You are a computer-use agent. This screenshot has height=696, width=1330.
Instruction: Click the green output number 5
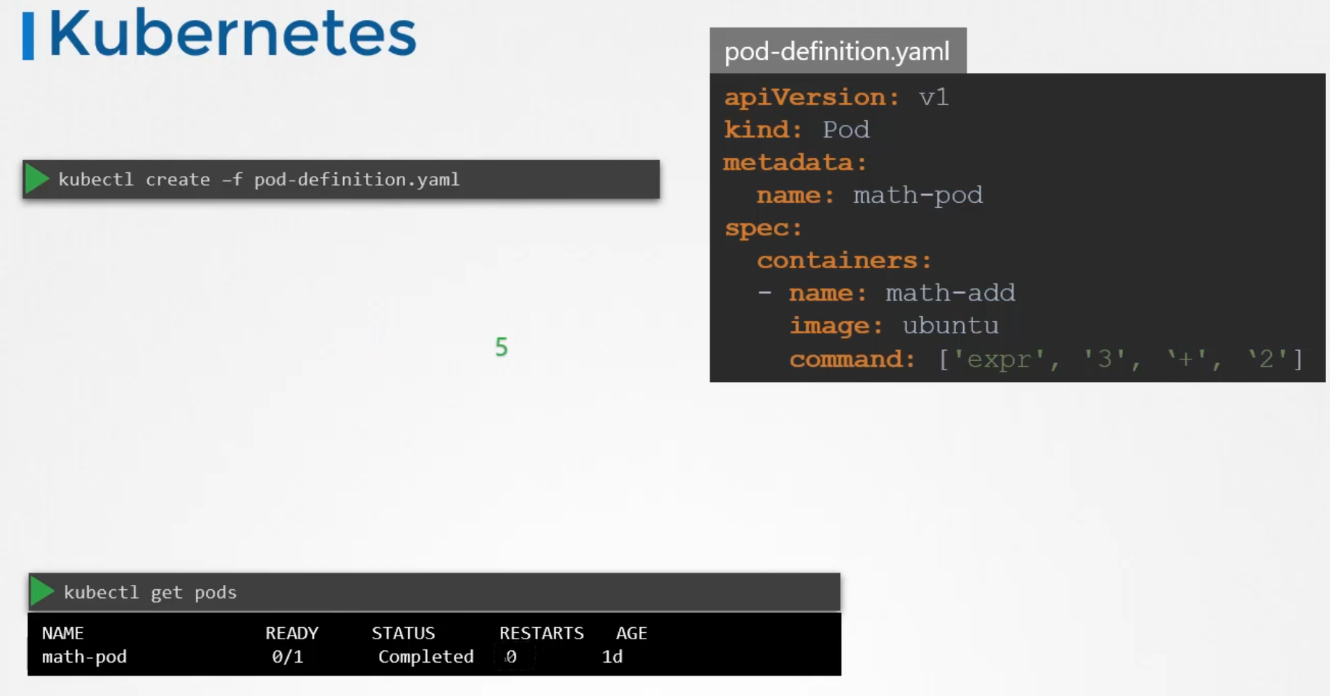coord(501,348)
